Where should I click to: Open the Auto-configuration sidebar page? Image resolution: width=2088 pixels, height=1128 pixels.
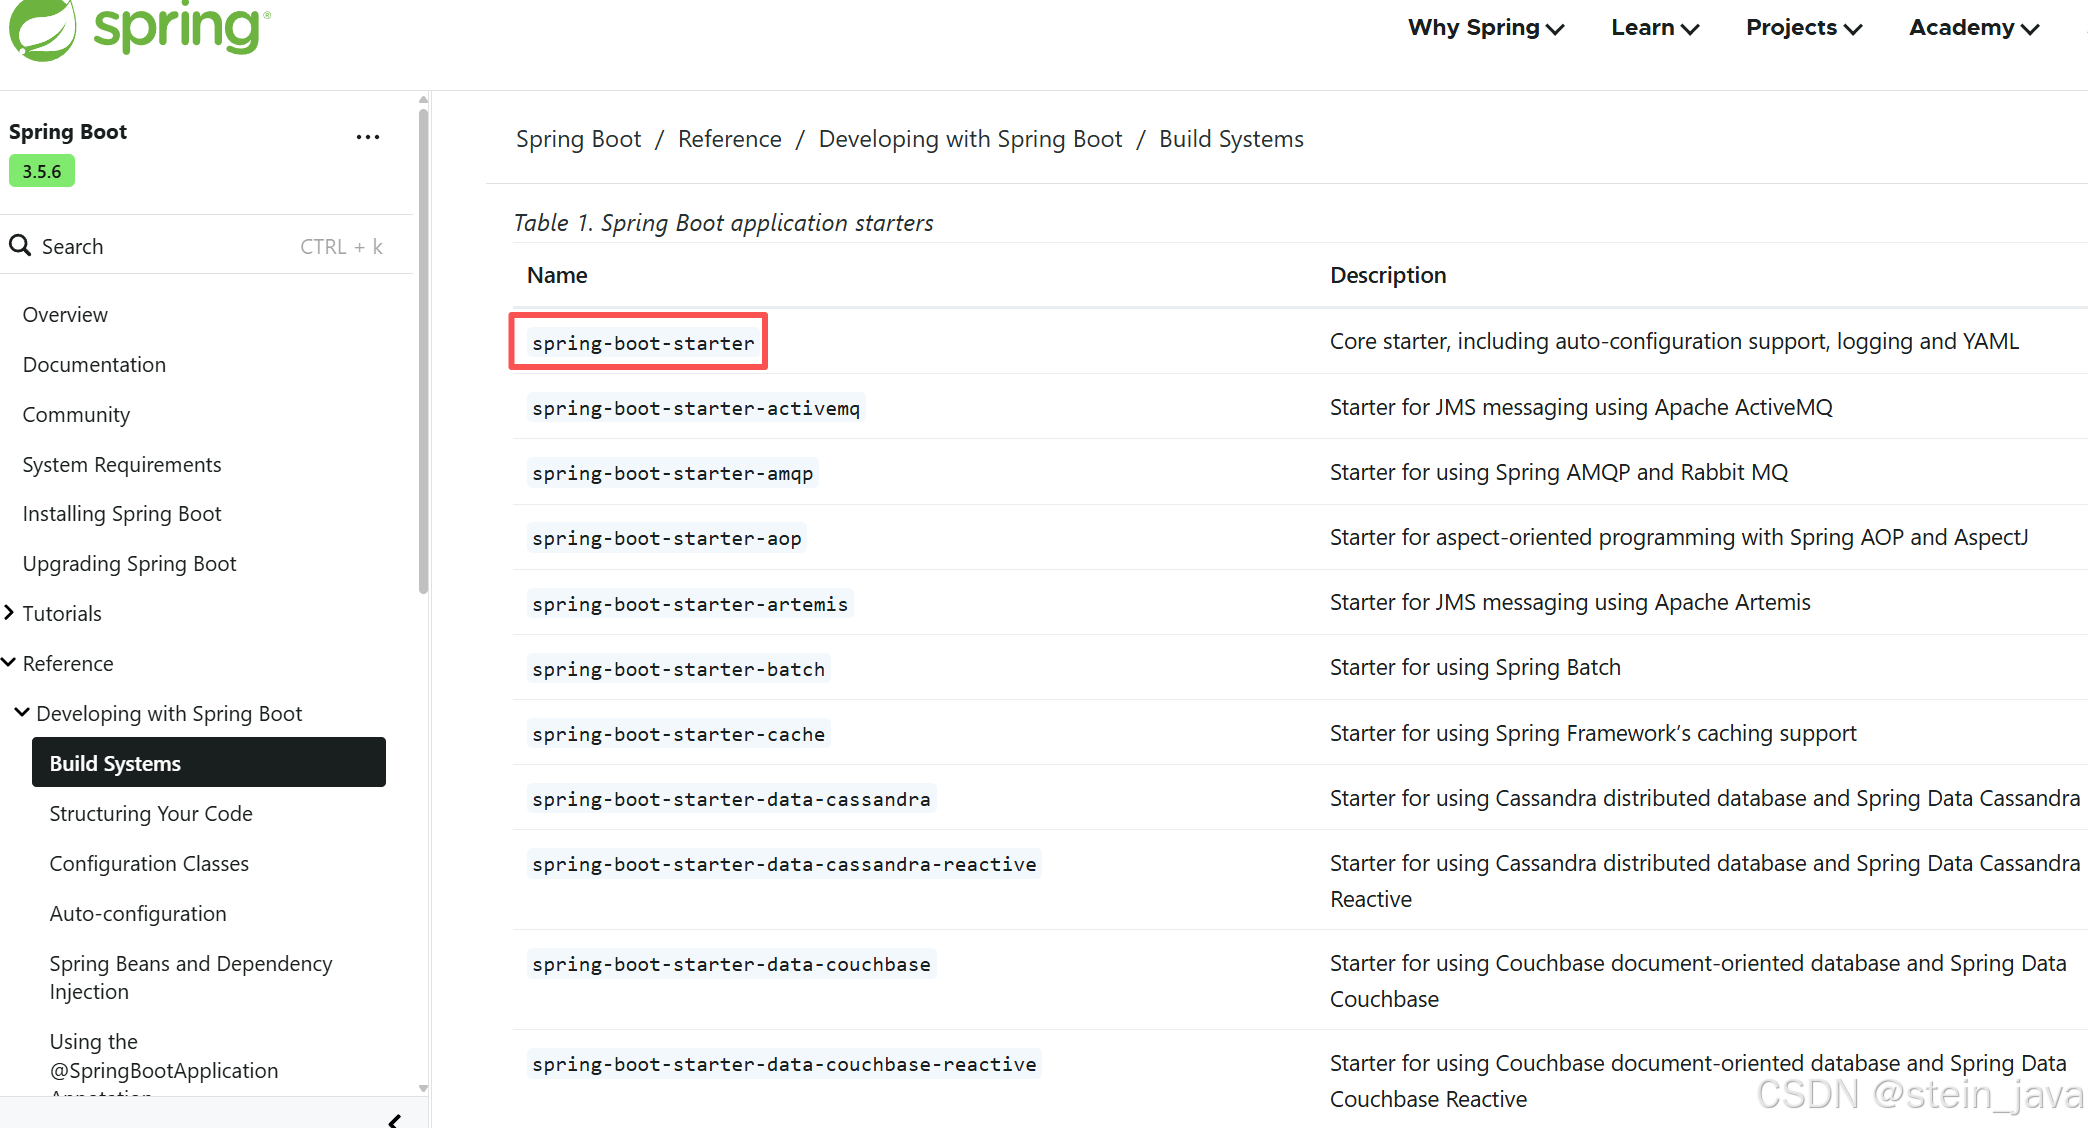pyautogui.click(x=138, y=914)
